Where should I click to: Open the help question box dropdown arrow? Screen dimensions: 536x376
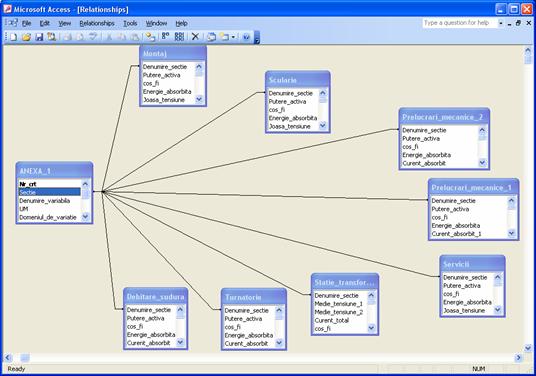point(501,23)
